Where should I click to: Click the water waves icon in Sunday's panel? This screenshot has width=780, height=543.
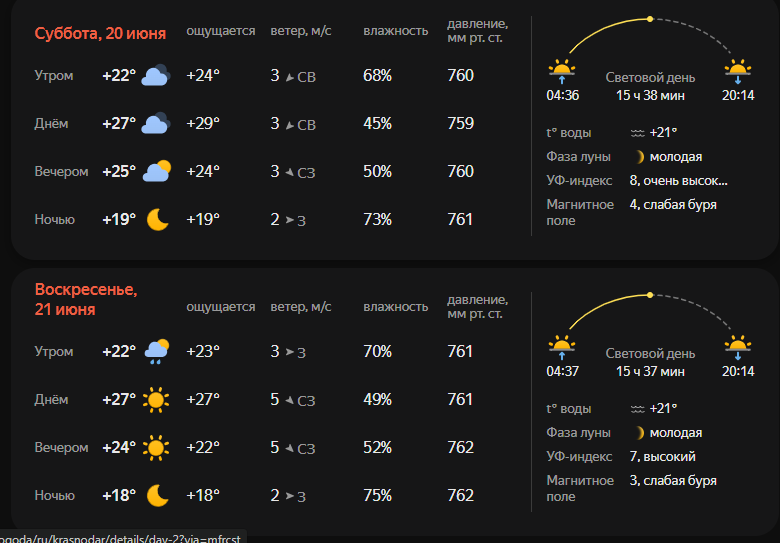pyautogui.click(x=637, y=409)
